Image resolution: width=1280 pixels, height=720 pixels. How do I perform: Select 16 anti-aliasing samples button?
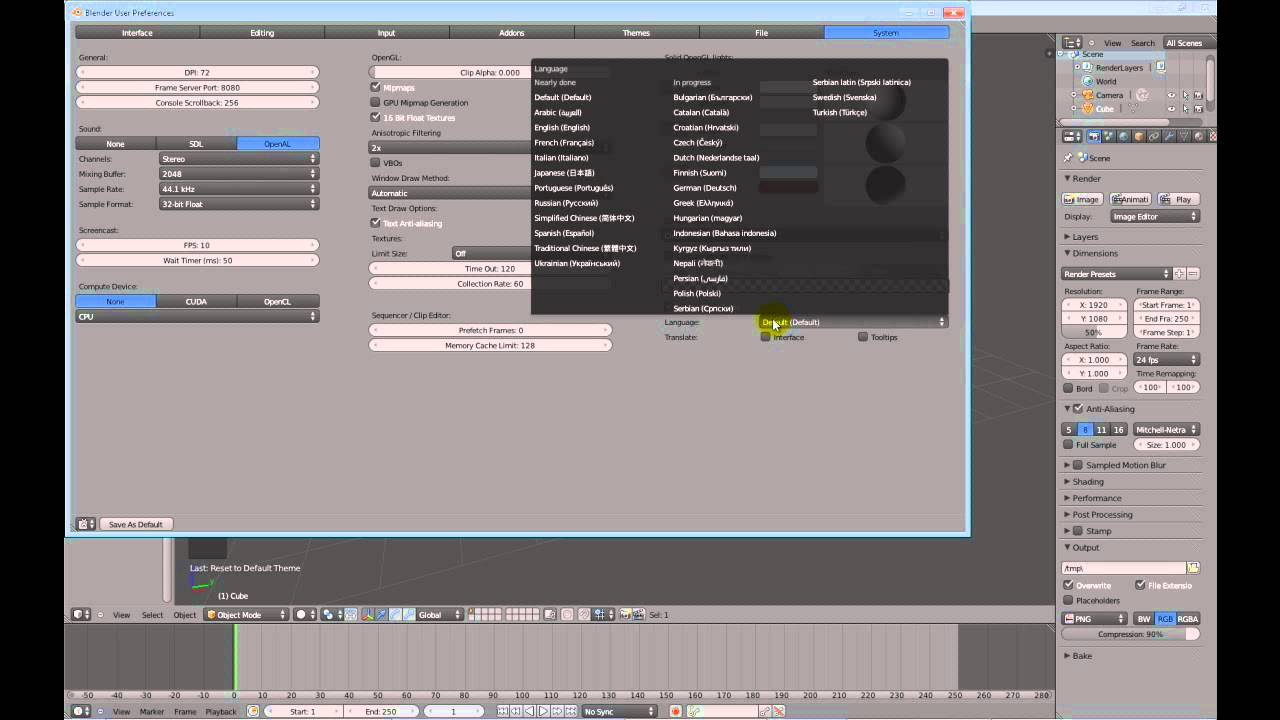1119,429
